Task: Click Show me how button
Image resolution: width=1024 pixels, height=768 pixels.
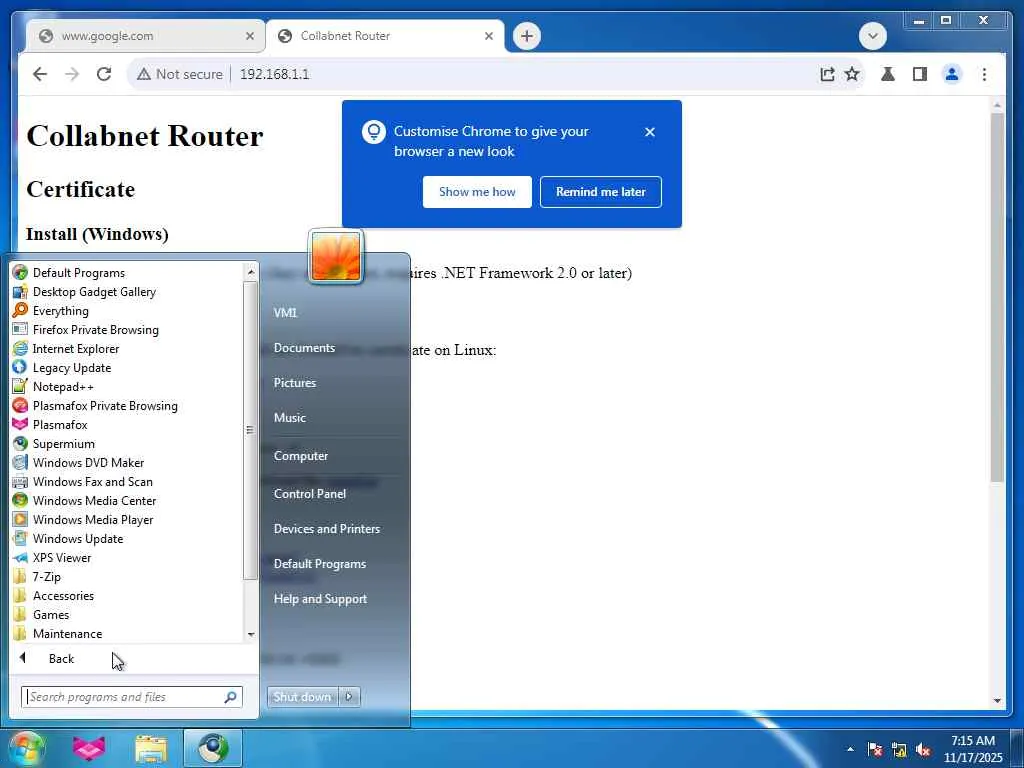Action: point(477,191)
